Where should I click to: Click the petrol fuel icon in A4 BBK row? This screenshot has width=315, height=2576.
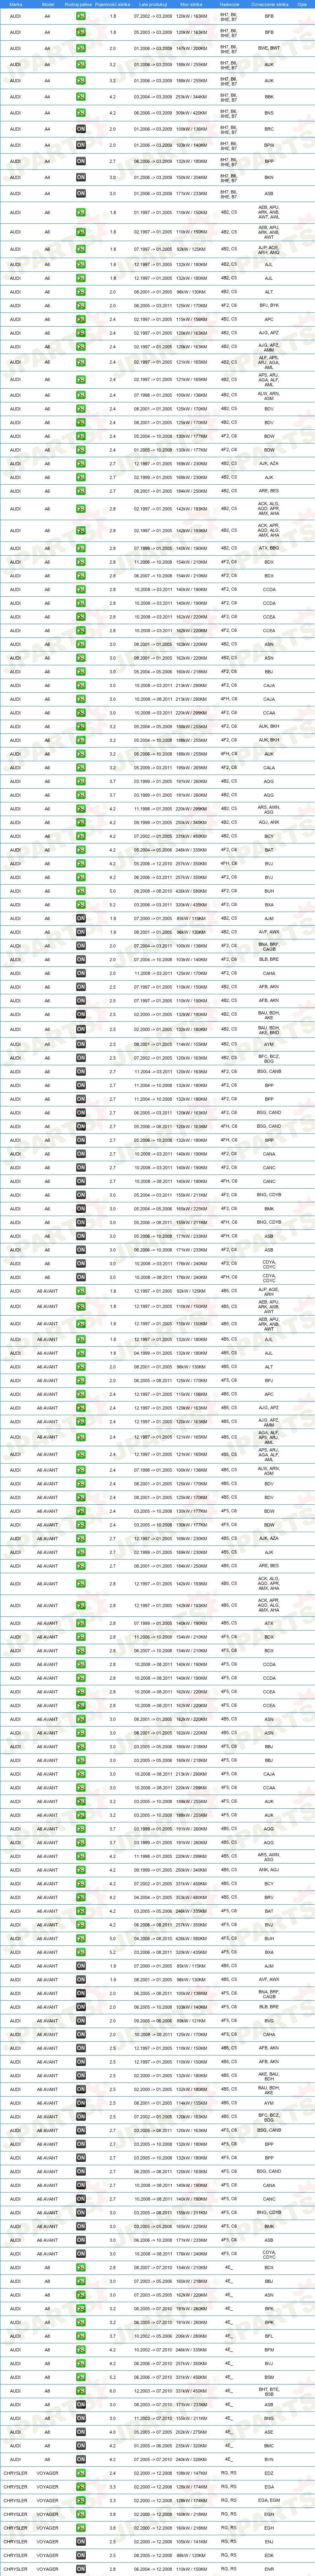(x=81, y=97)
